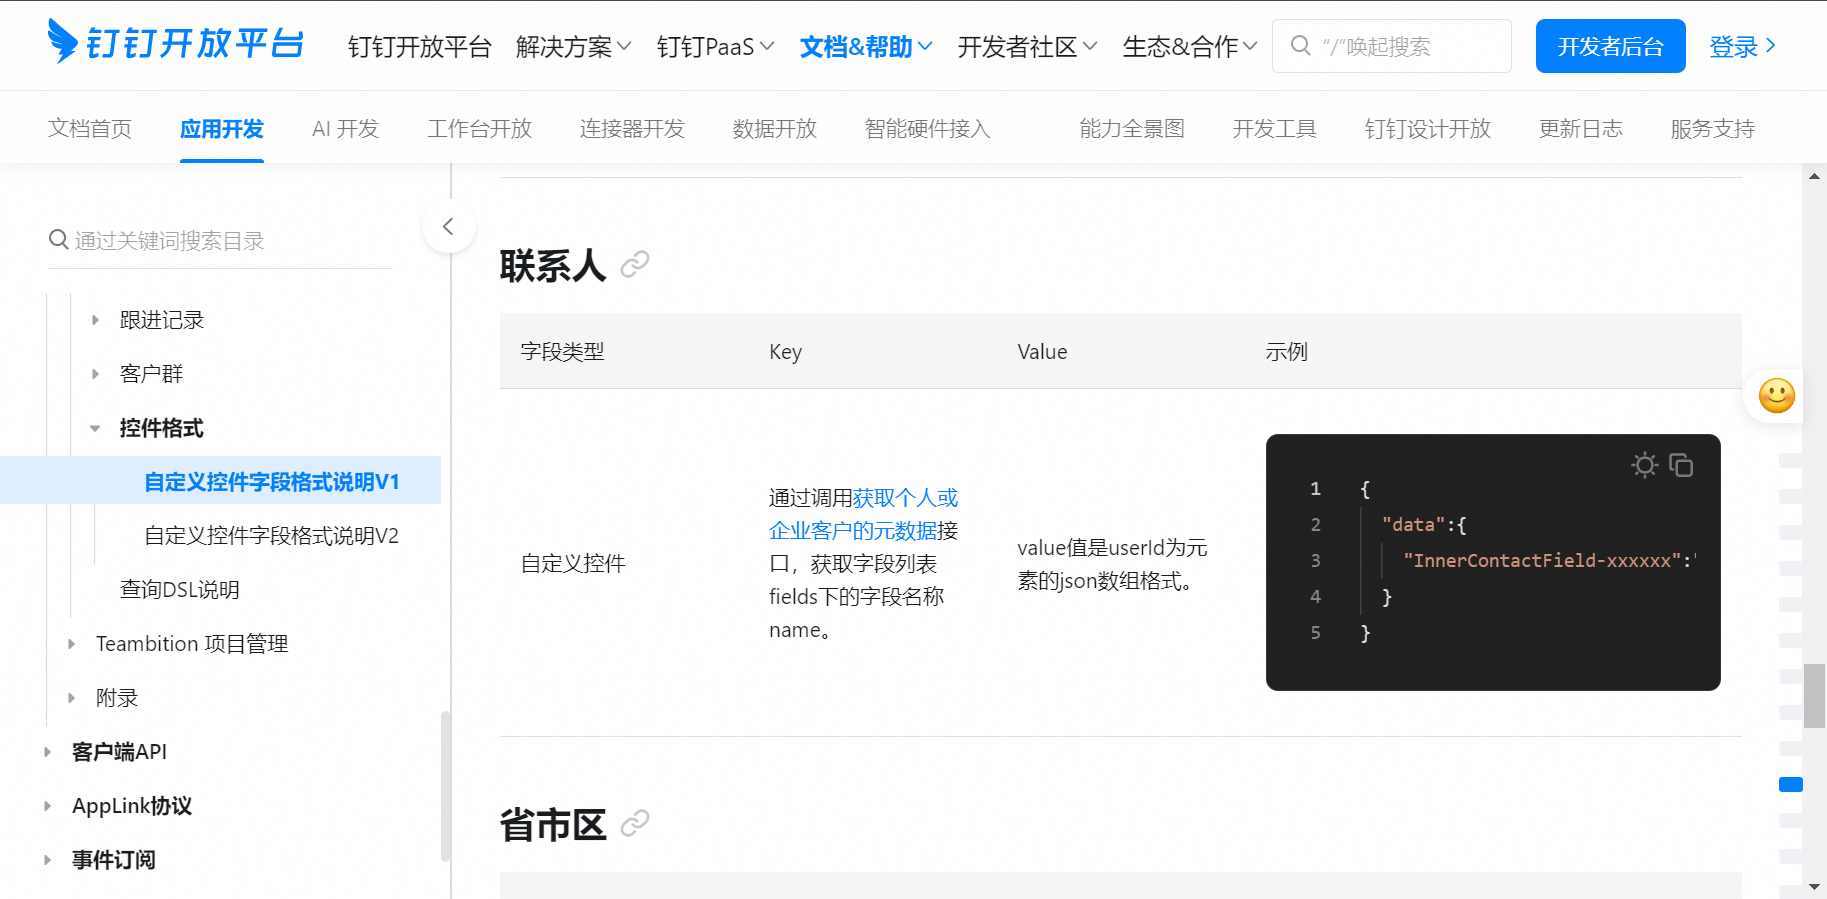The width and height of the screenshot is (1827, 899).
Task: Copy anchor link for 联系人 heading
Action: [635, 265]
